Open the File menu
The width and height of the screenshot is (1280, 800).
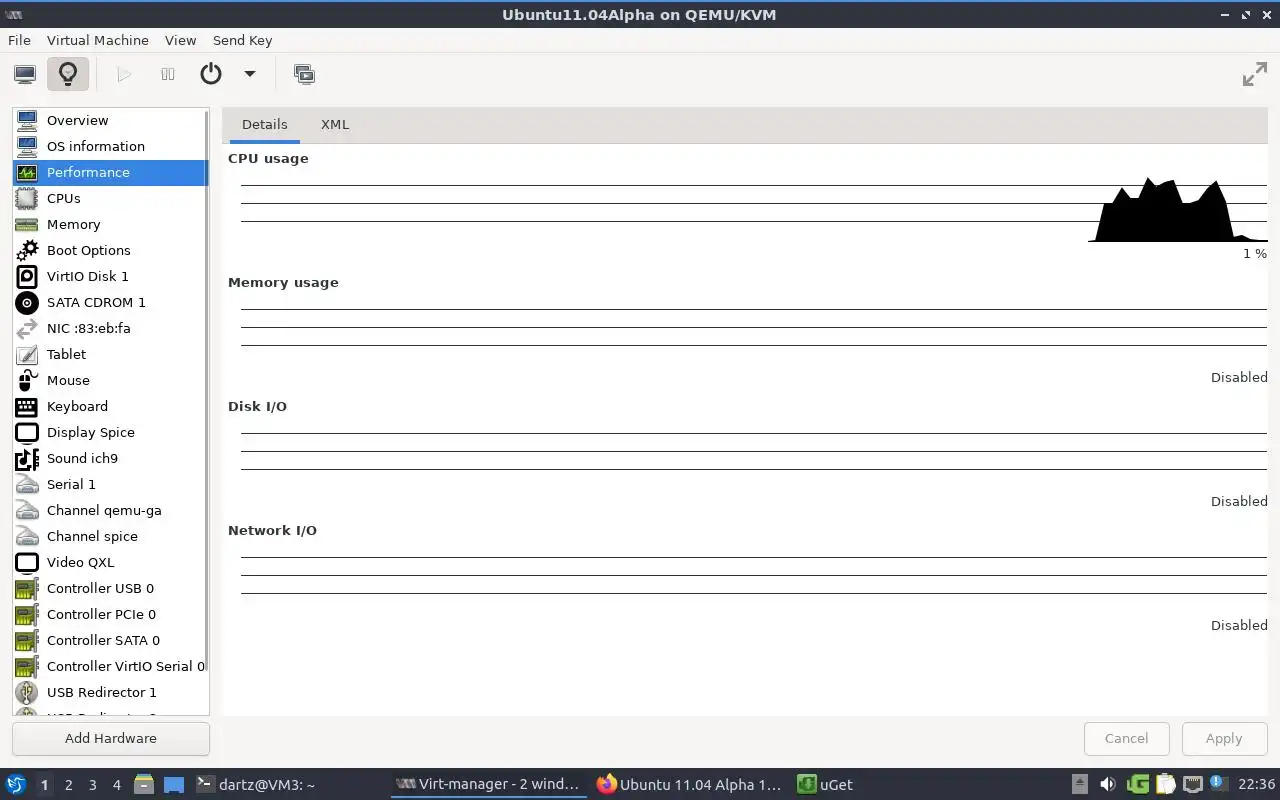(x=19, y=40)
